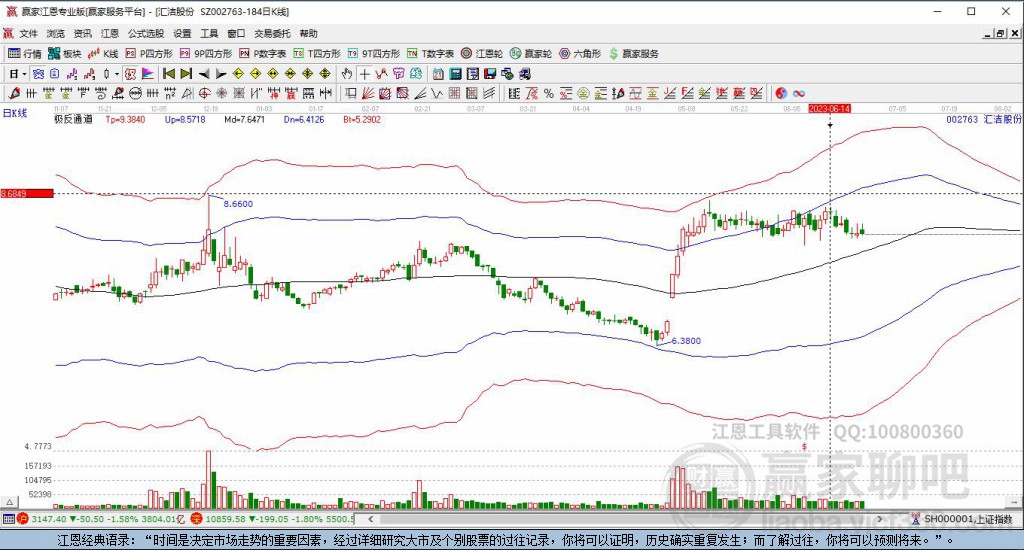
Task: Click the 002763 汇洁股份 stock label
Action: tap(984, 120)
